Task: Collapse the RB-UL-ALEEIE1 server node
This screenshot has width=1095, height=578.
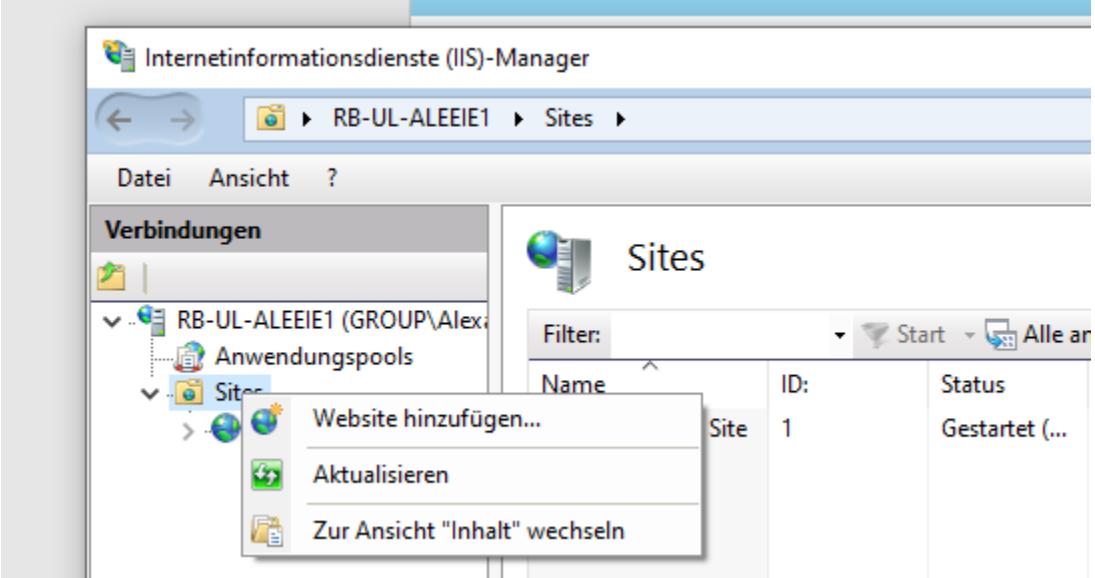Action: coord(112,322)
